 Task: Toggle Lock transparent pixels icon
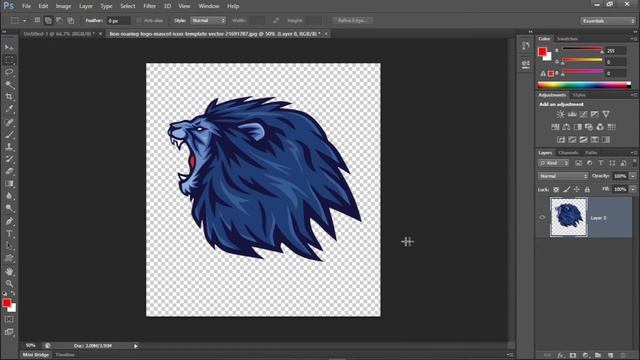[556, 189]
